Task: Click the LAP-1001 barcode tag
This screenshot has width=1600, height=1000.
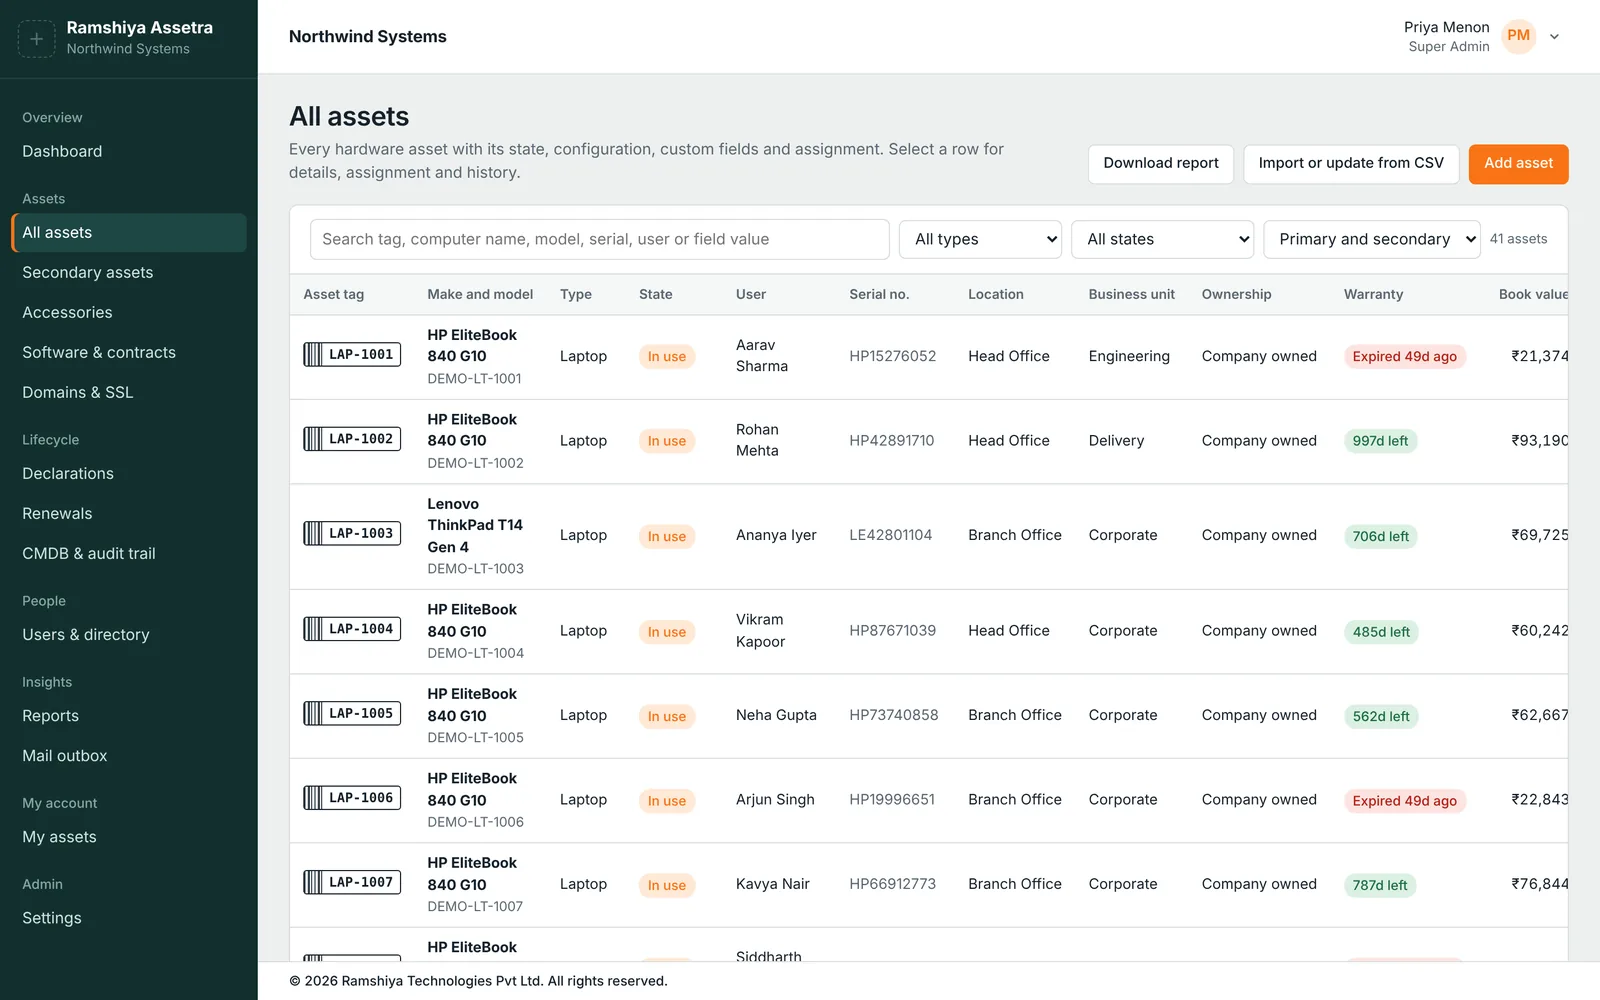Action: pyautogui.click(x=352, y=354)
